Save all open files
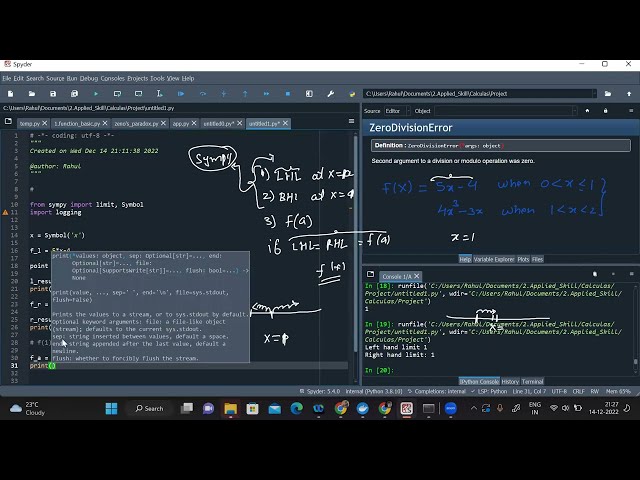 [x=74, y=94]
